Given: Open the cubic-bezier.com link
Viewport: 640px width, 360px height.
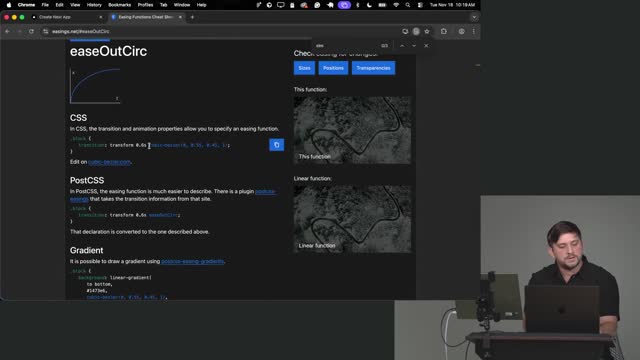Looking at the screenshot, I should click(x=109, y=162).
